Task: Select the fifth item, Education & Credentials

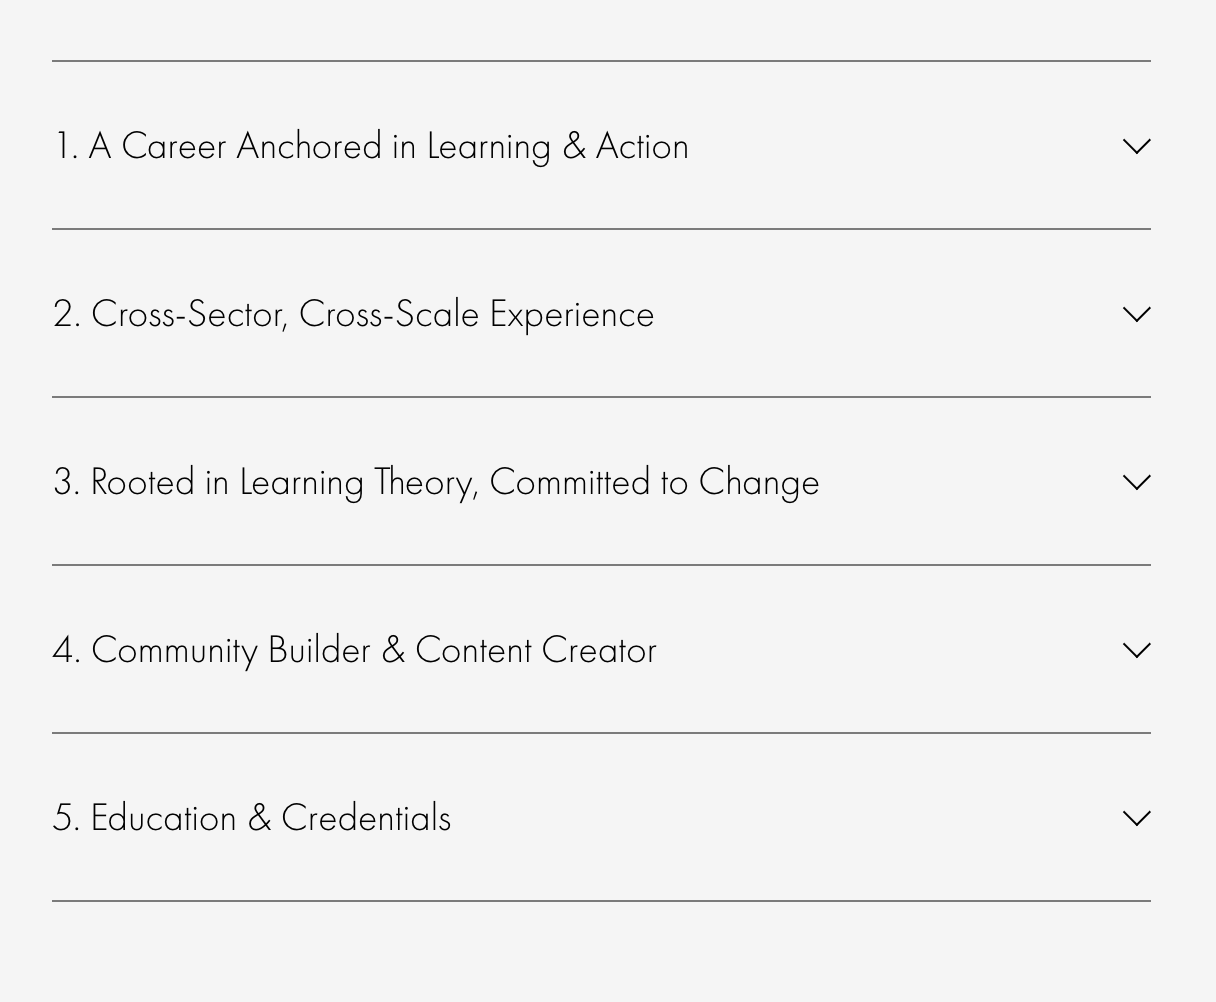Action: pos(252,818)
